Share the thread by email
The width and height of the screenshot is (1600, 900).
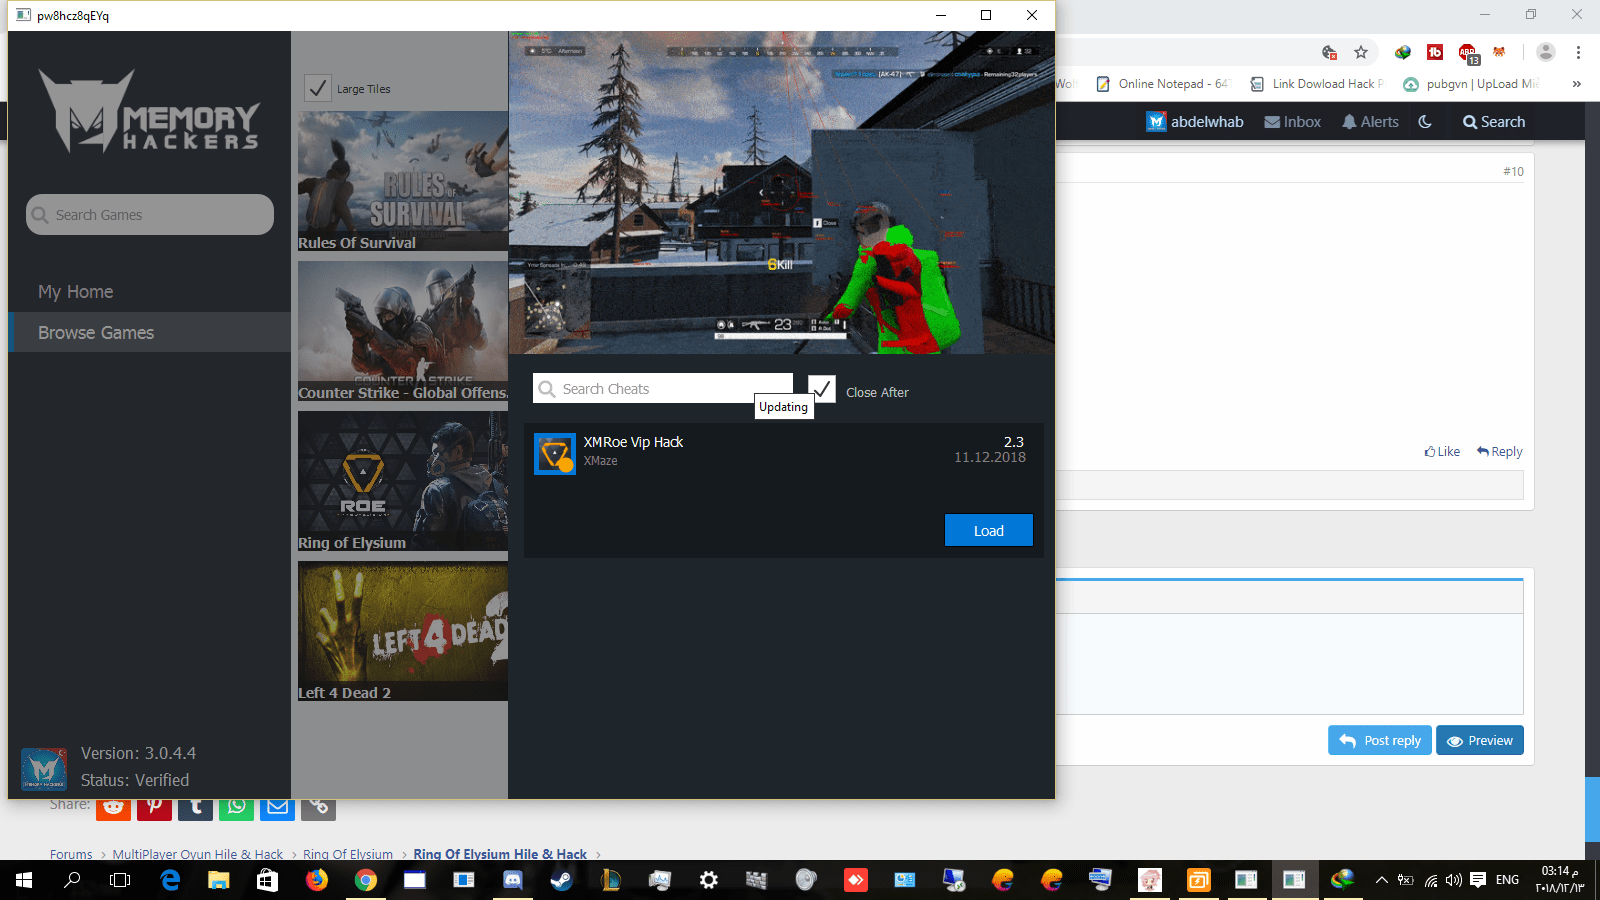pyautogui.click(x=277, y=809)
